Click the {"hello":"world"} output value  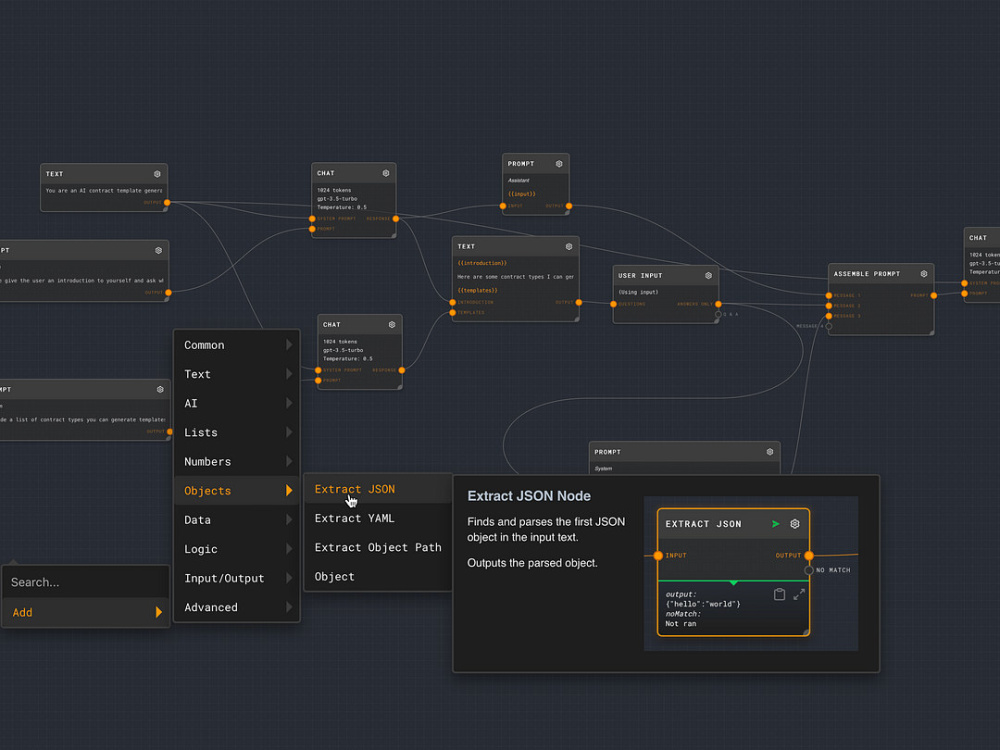(703, 604)
